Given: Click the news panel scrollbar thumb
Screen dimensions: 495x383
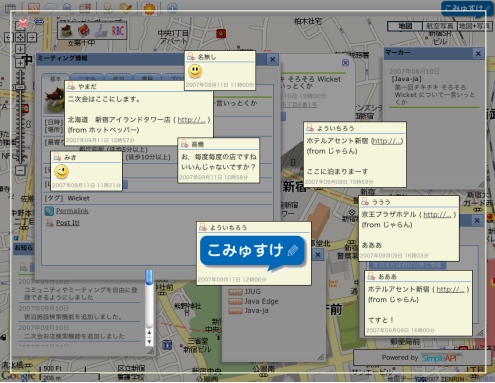Looking at the screenshot, I should 149,277.
